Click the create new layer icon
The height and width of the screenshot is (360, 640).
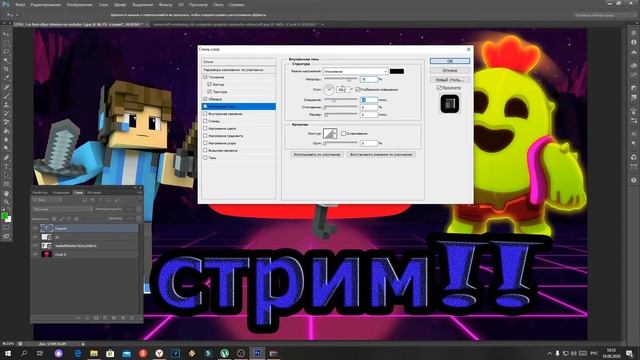(123, 318)
